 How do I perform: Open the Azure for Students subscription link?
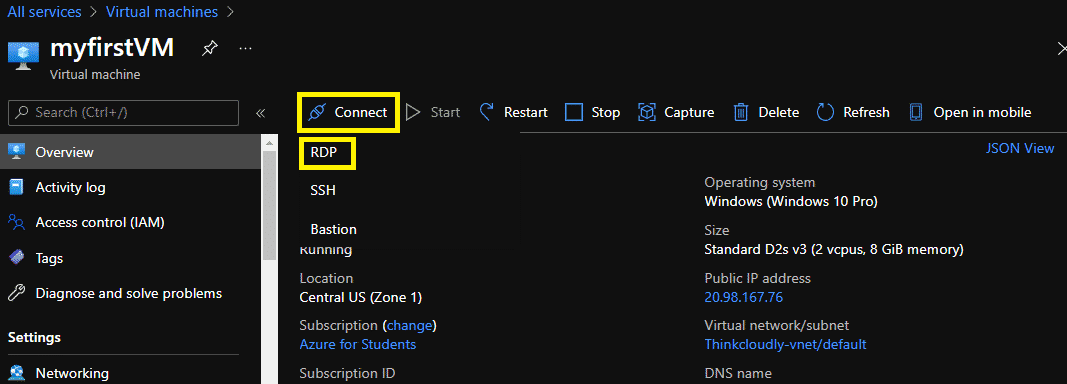point(358,345)
